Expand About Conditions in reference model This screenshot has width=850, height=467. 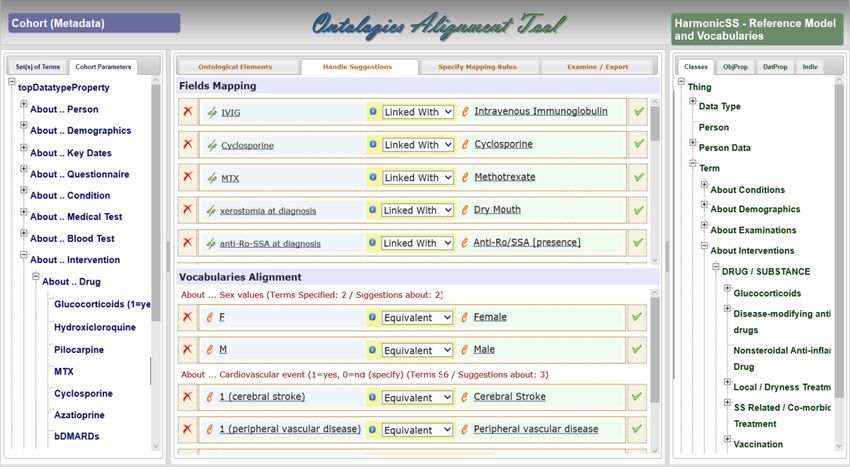click(x=704, y=184)
